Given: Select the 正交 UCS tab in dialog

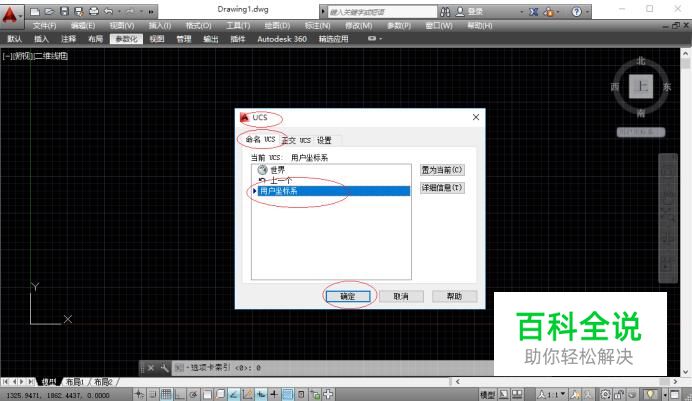Looking at the screenshot, I should [296, 140].
